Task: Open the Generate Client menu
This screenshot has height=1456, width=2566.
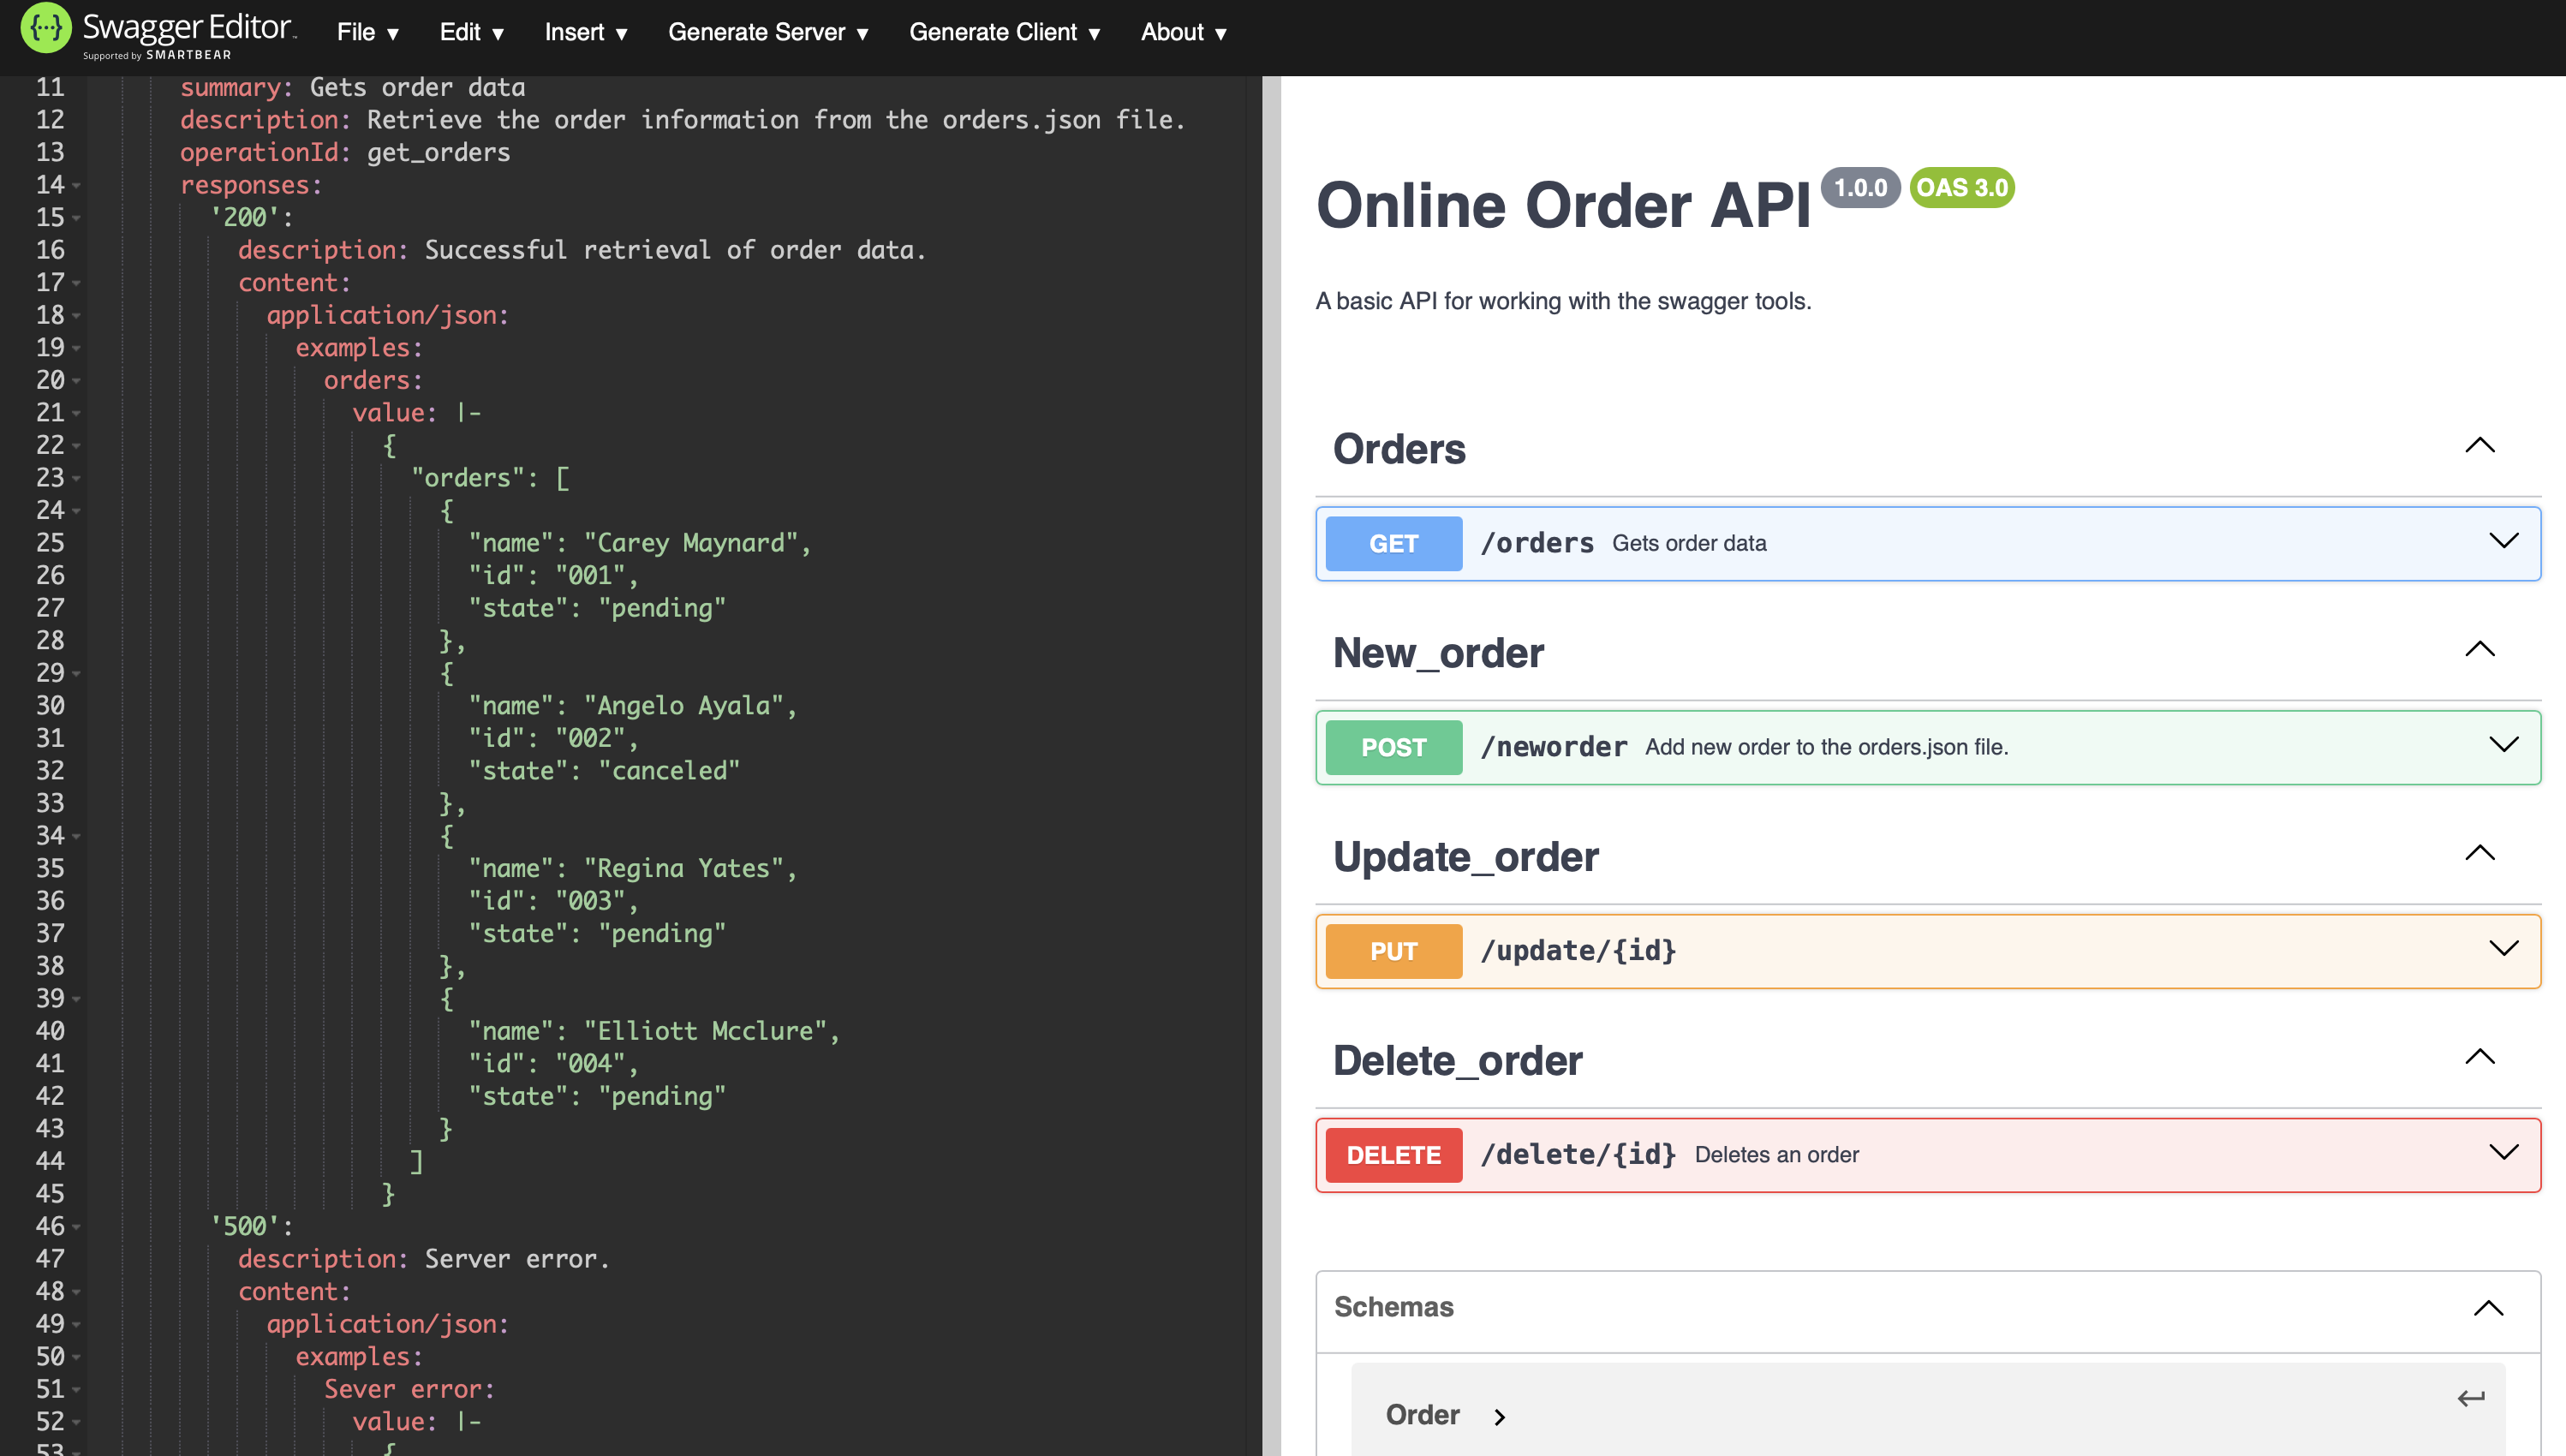Action: (1003, 32)
